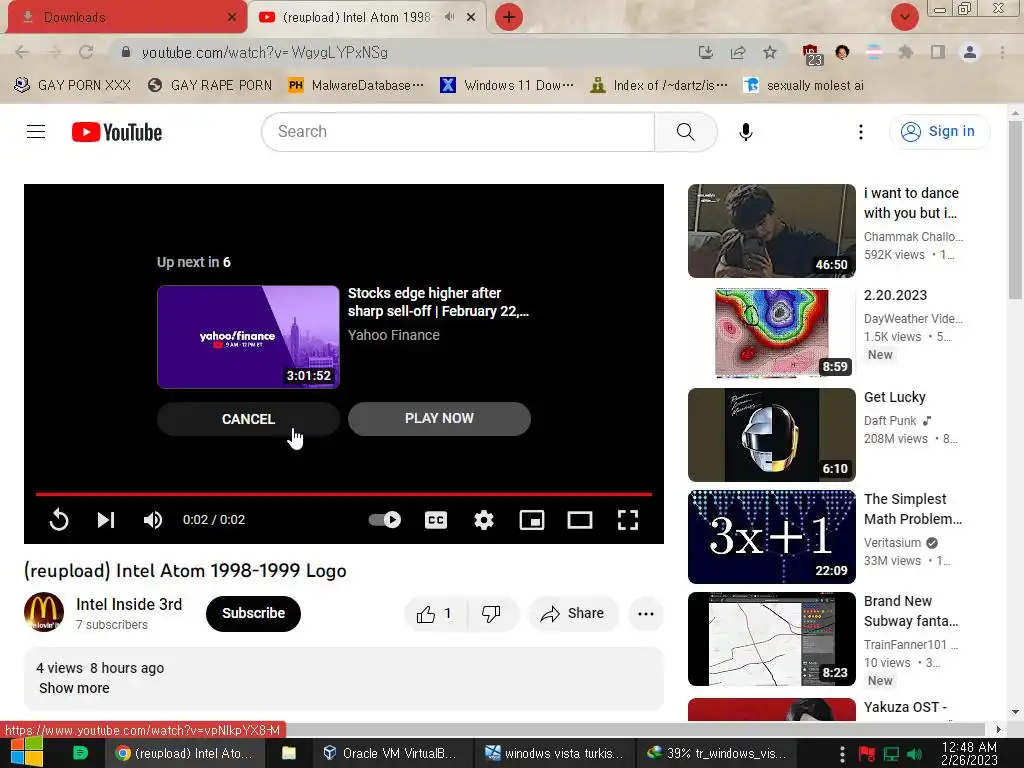
Task: Click the Stocks edge higher video title
Action: click(438, 302)
